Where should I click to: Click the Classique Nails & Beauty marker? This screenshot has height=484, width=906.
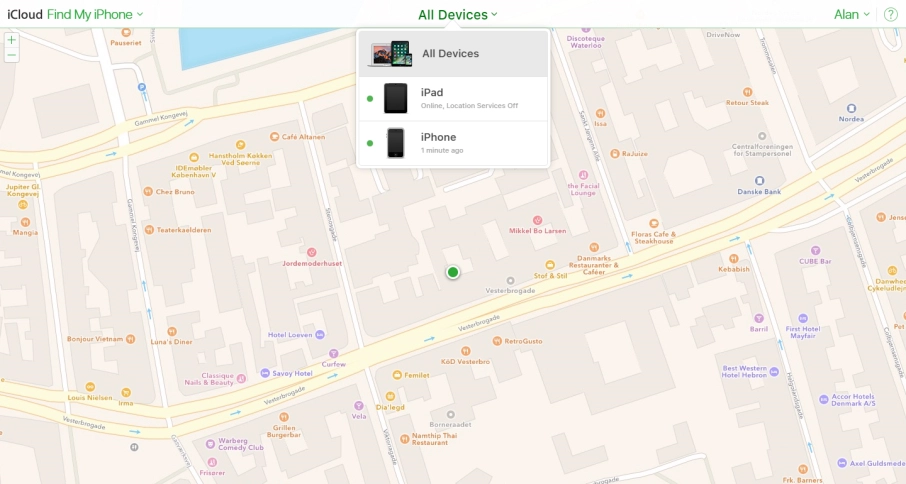click(241, 379)
